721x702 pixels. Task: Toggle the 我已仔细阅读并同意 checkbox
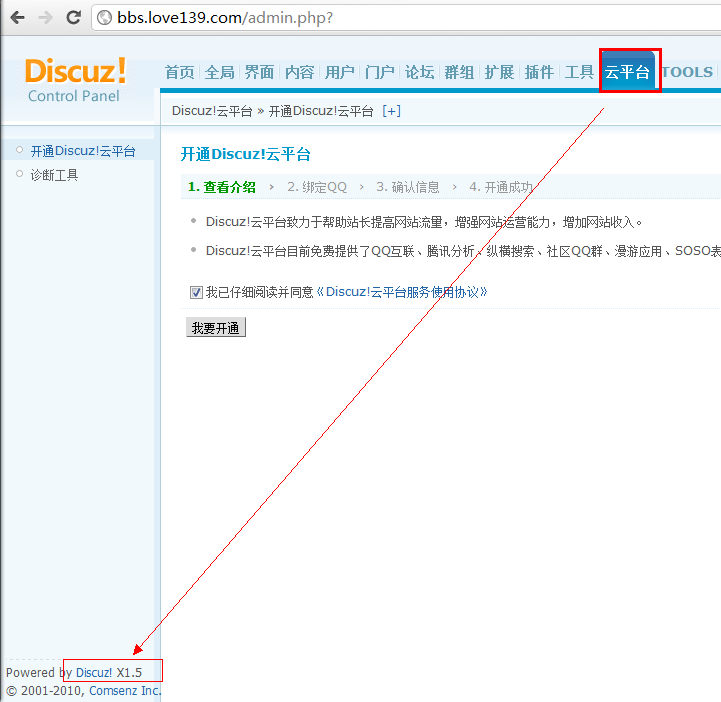tap(196, 292)
